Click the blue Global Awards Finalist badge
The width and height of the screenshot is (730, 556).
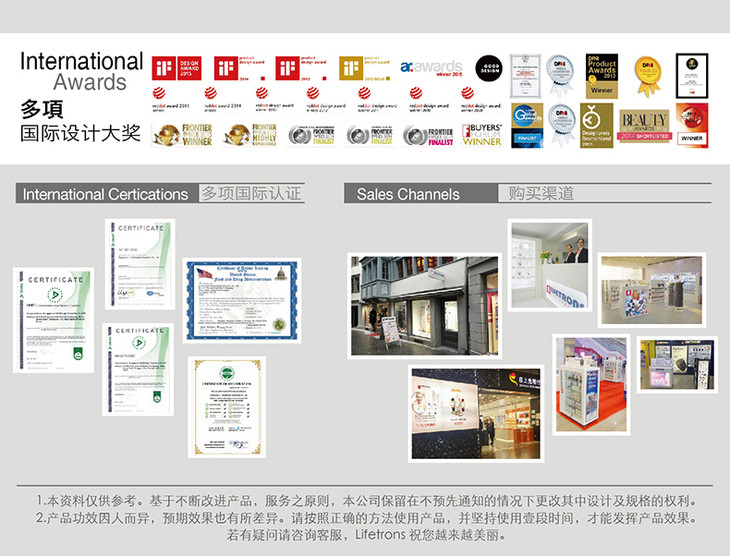(x=527, y=125)
